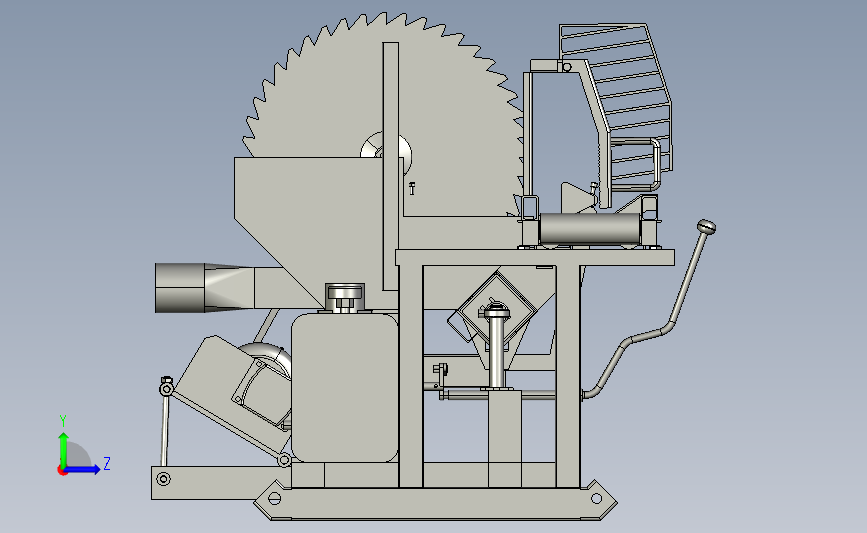Select the tall vertical post in front of blade
This screenshot has height=533, width=867.
click(390, 166)
